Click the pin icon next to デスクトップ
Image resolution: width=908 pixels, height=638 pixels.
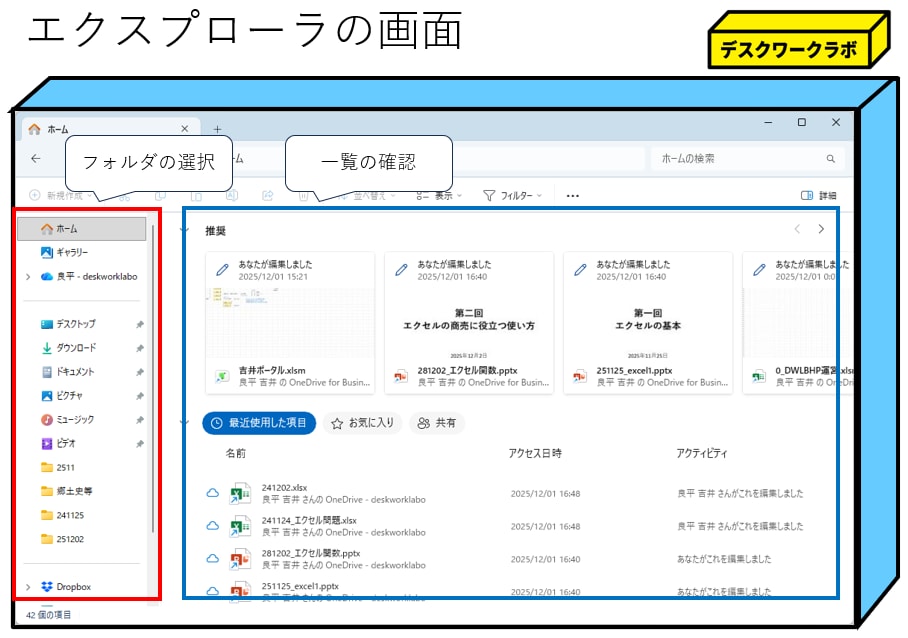click(140, 325)
